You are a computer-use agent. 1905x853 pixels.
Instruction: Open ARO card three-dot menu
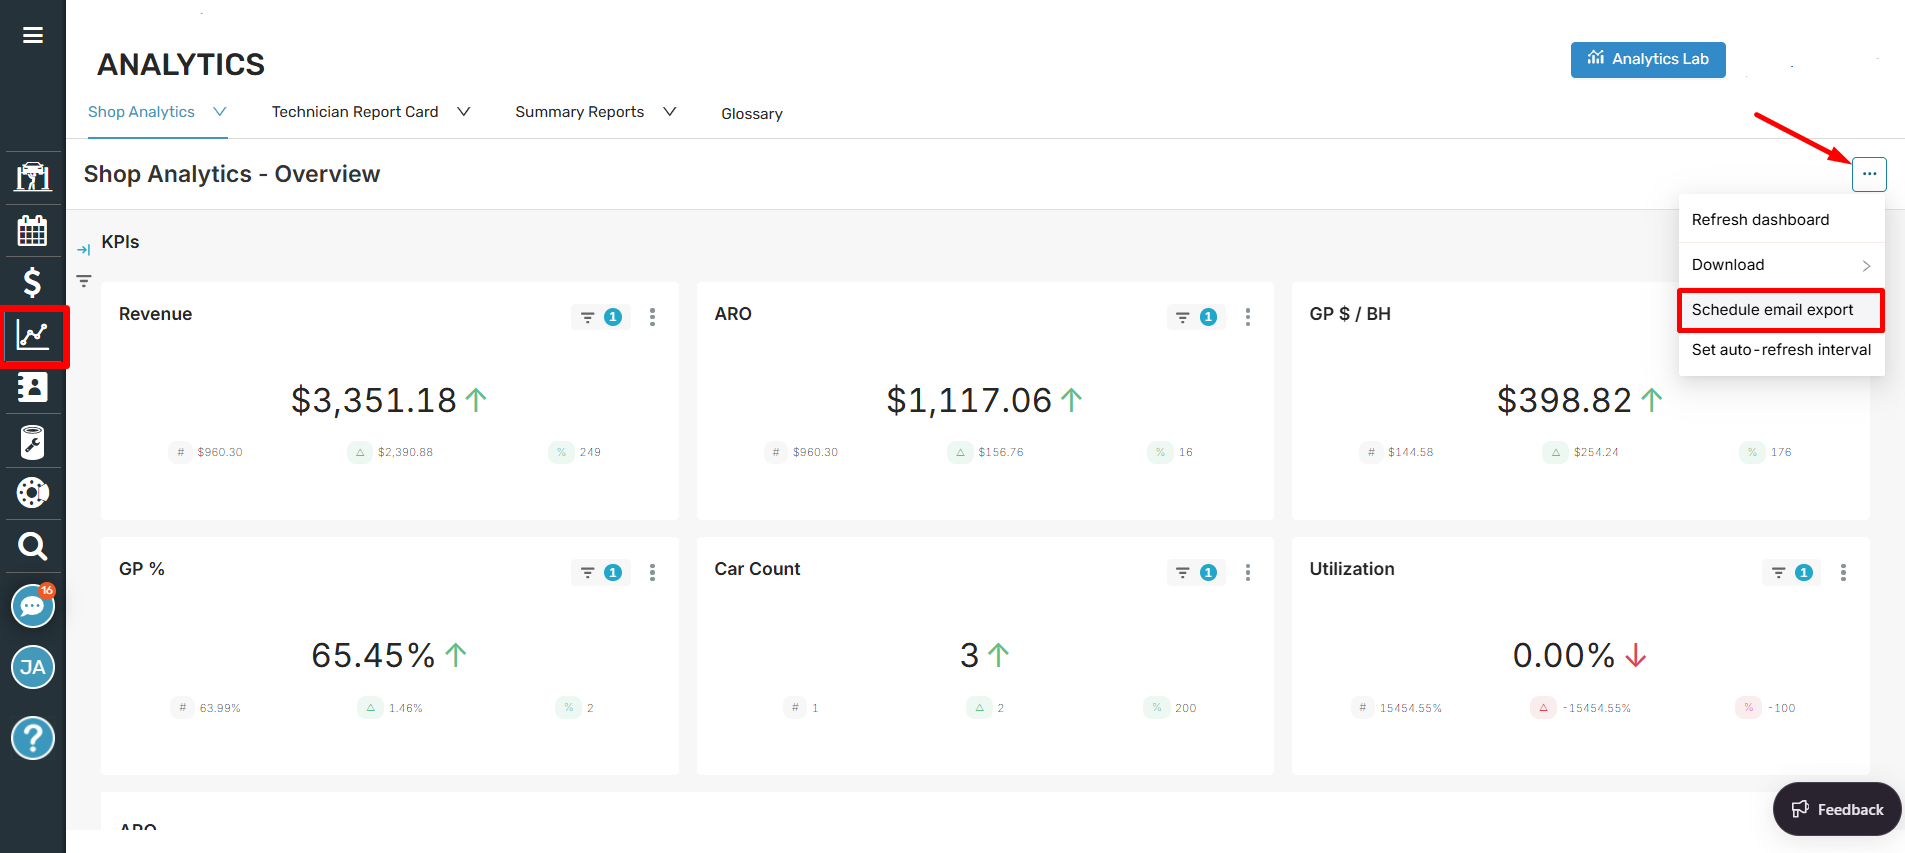[1247, 317]
